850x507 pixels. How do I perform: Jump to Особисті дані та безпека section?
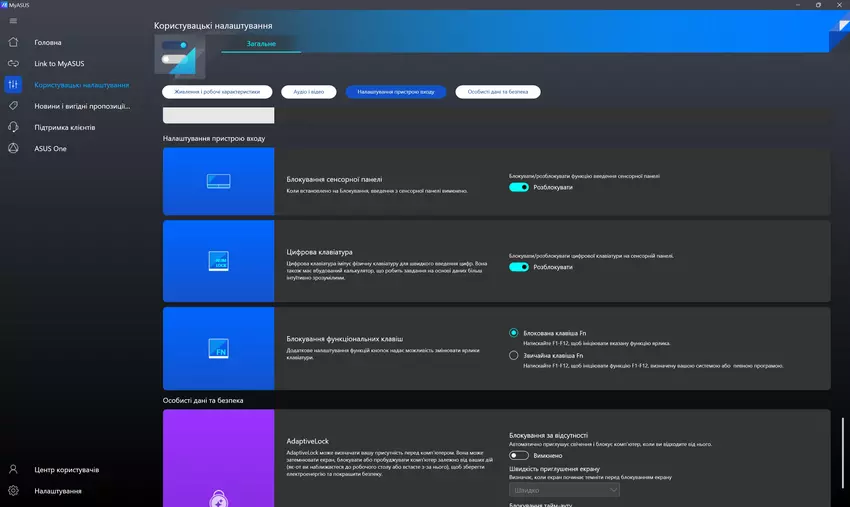498,92
